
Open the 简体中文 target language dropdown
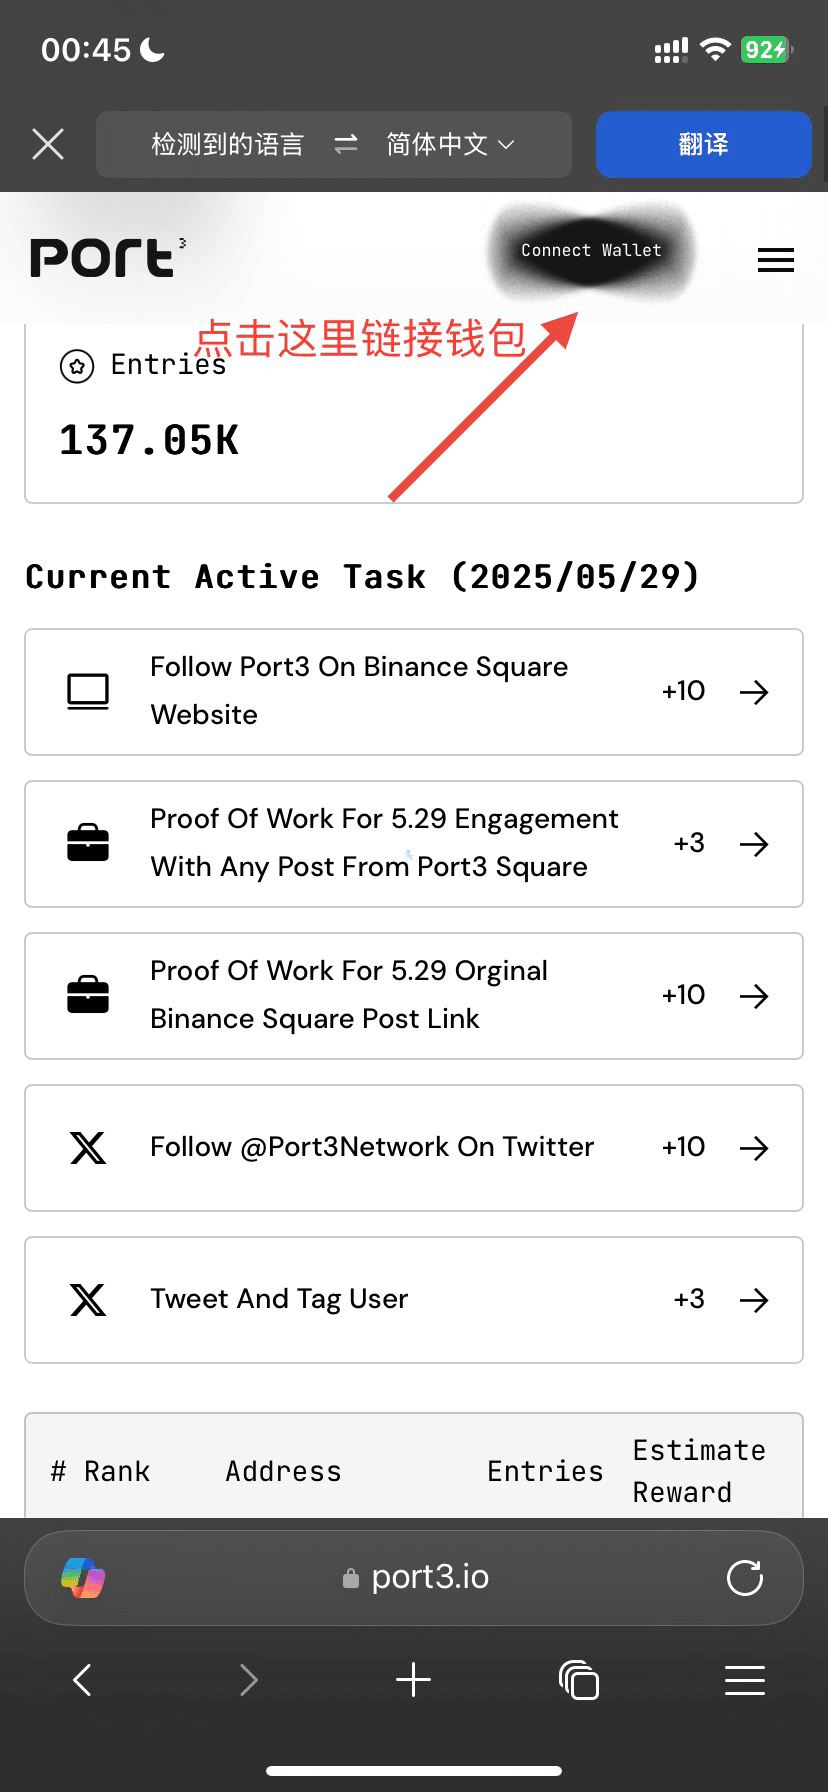pyautogui.click(x=450, y=144)
